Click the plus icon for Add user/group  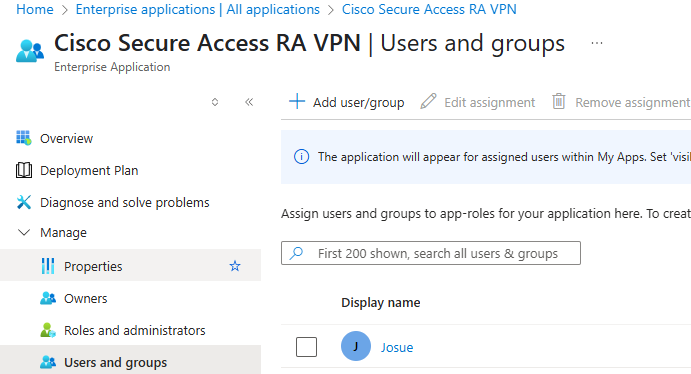pos(297,101)
